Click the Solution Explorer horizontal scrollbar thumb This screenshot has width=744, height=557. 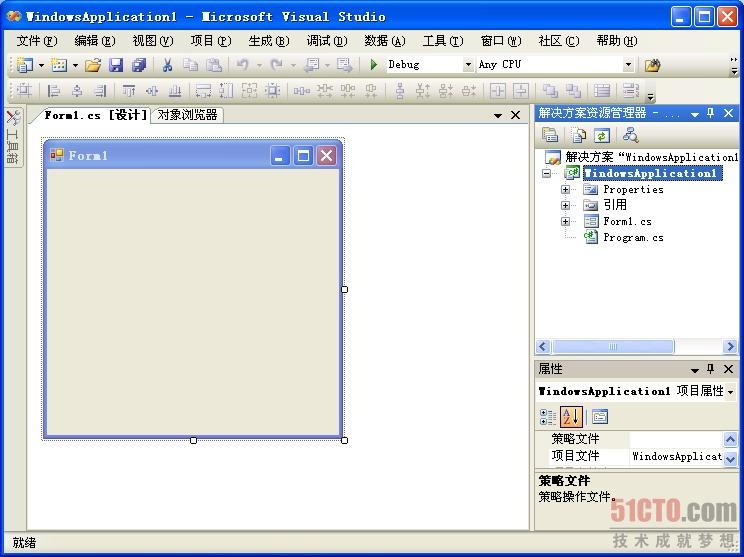(x=613, y=346)
